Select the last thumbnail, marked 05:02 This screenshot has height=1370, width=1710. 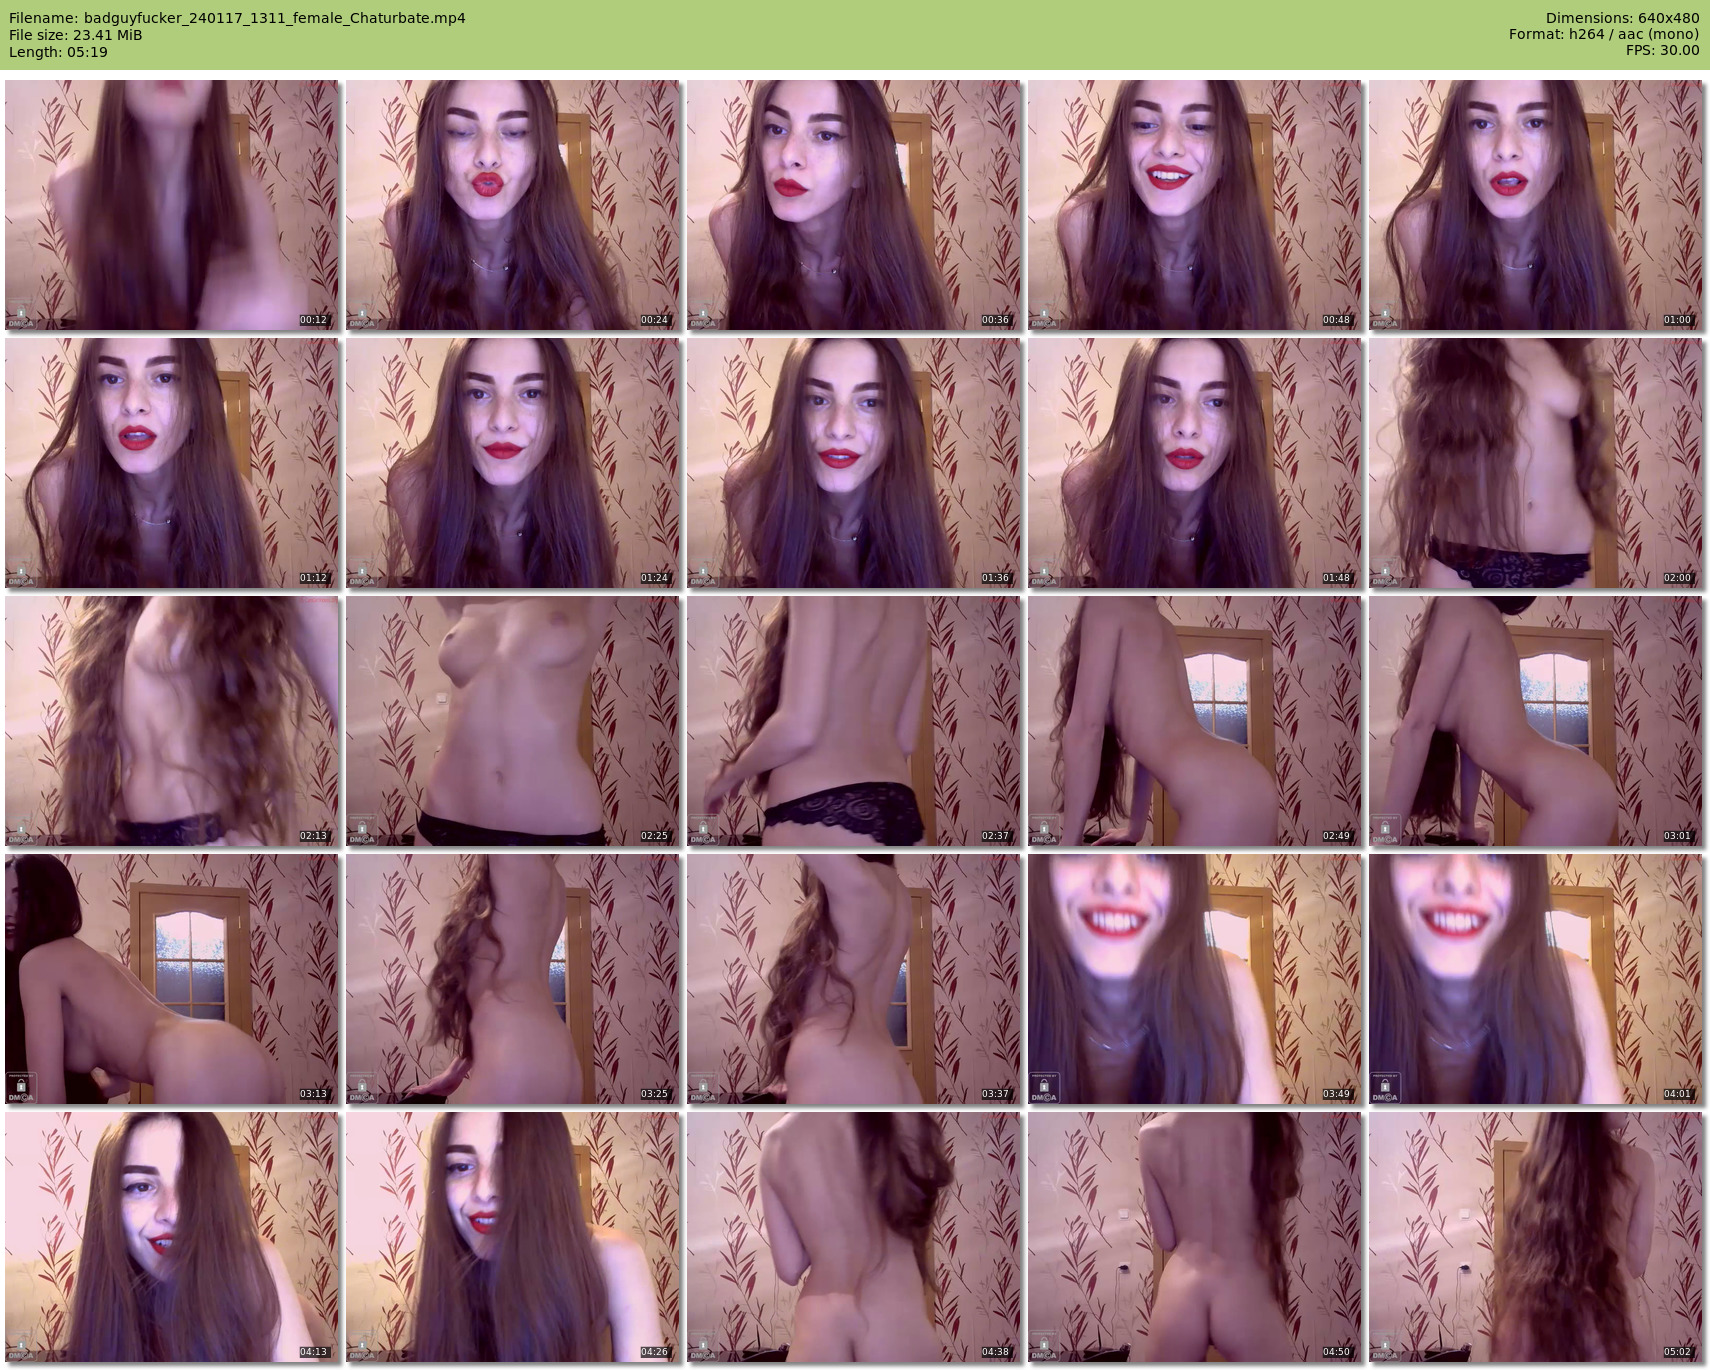tap(1535, 1237)
